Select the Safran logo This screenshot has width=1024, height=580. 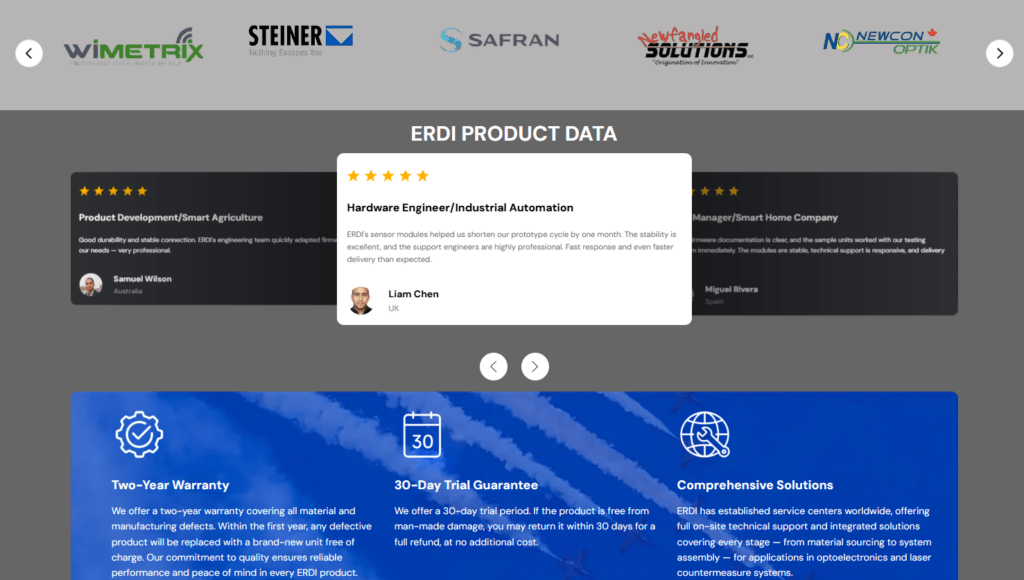pos(499,40)
